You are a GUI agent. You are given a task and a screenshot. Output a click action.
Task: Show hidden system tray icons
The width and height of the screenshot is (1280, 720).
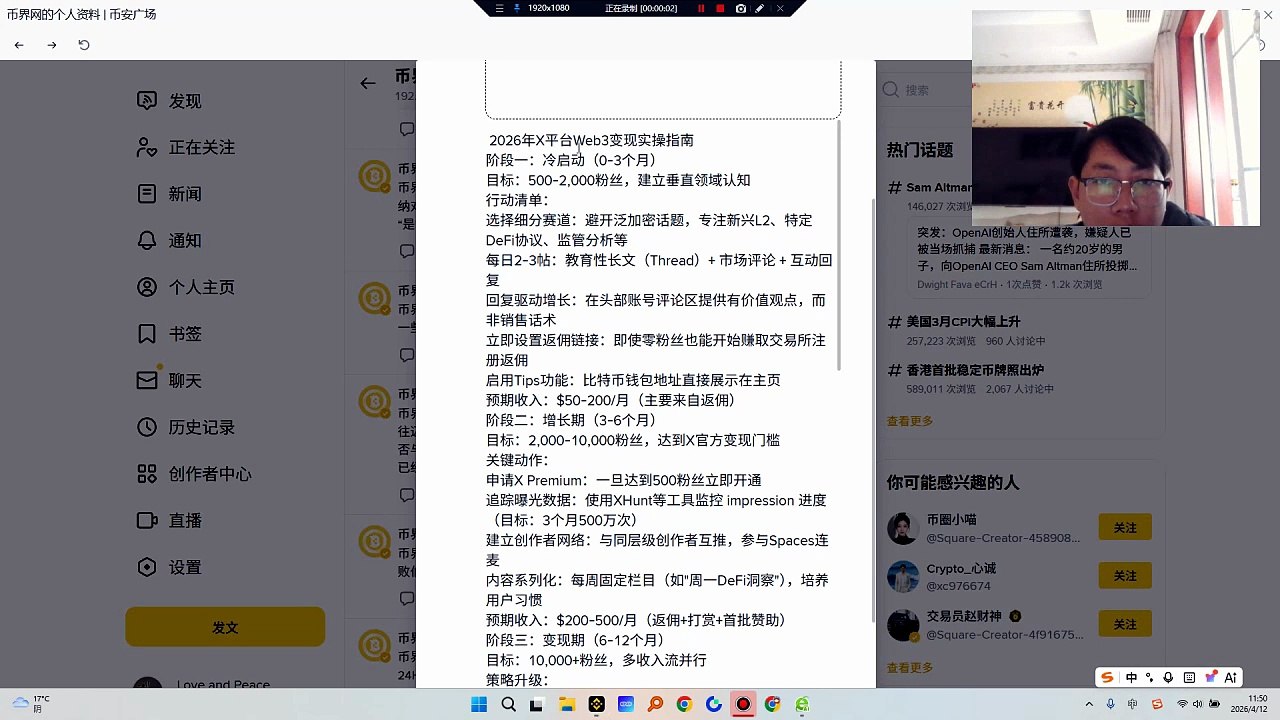coord(1089,704)
